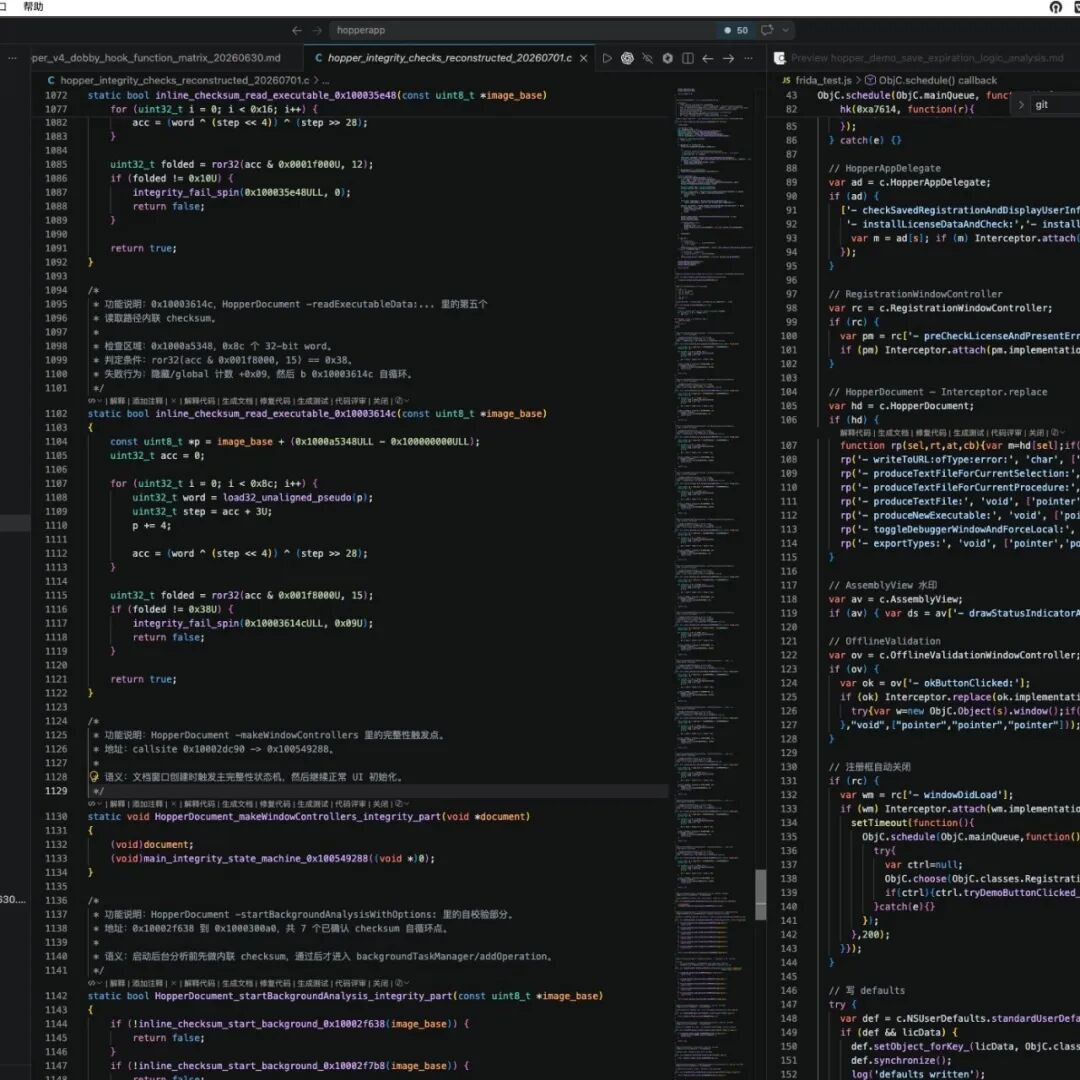Expand the chevron next to the chat icon
This screenshot has width=1080, height=1080.
pyautogui.click(x=785, y=30)
